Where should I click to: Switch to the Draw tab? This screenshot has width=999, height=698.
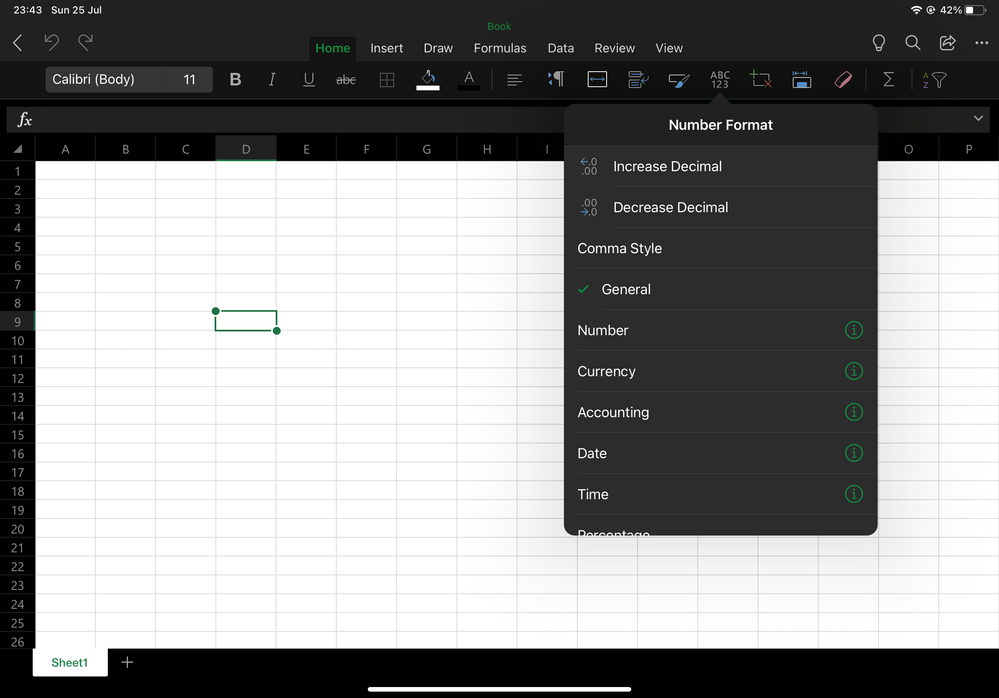click(438, 48)
